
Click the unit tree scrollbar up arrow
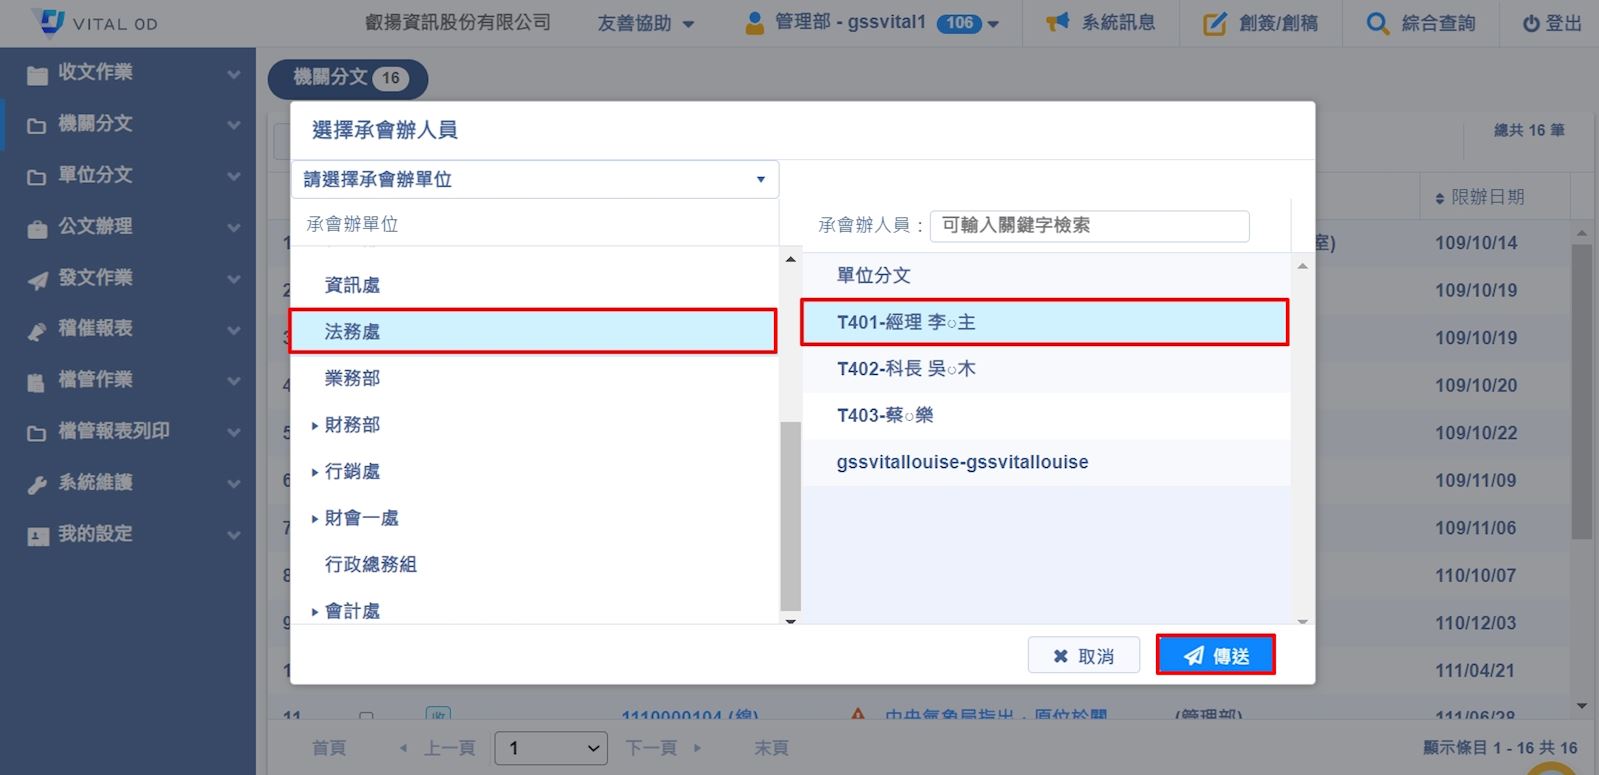pos(790,260)
